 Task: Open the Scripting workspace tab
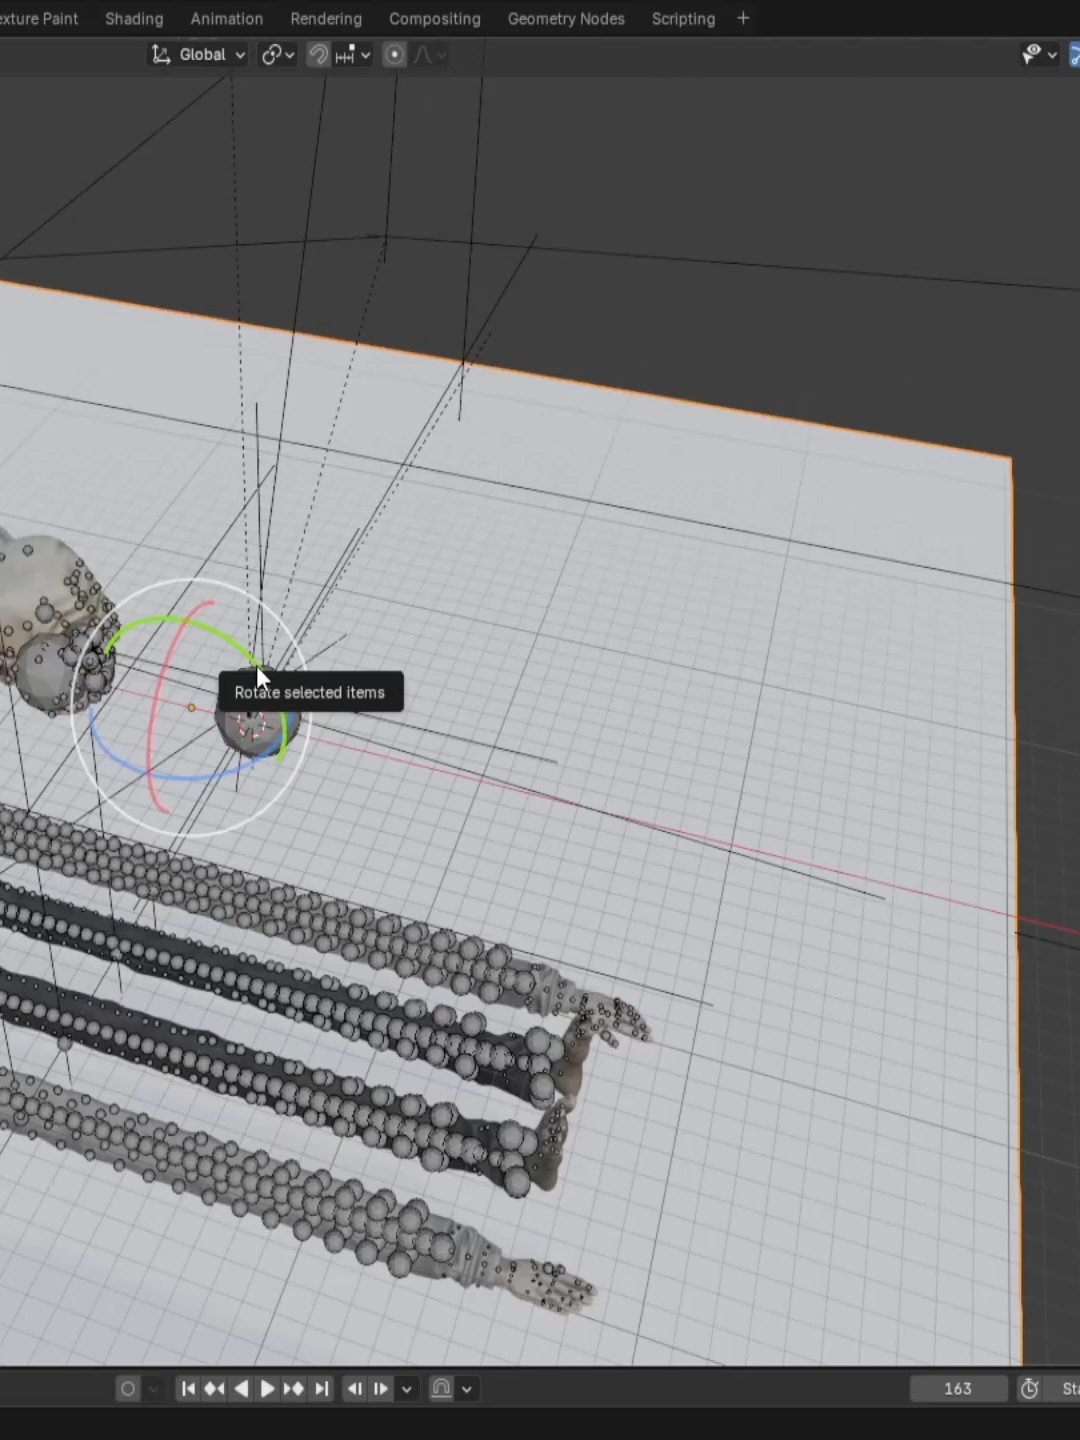[683, 18]
